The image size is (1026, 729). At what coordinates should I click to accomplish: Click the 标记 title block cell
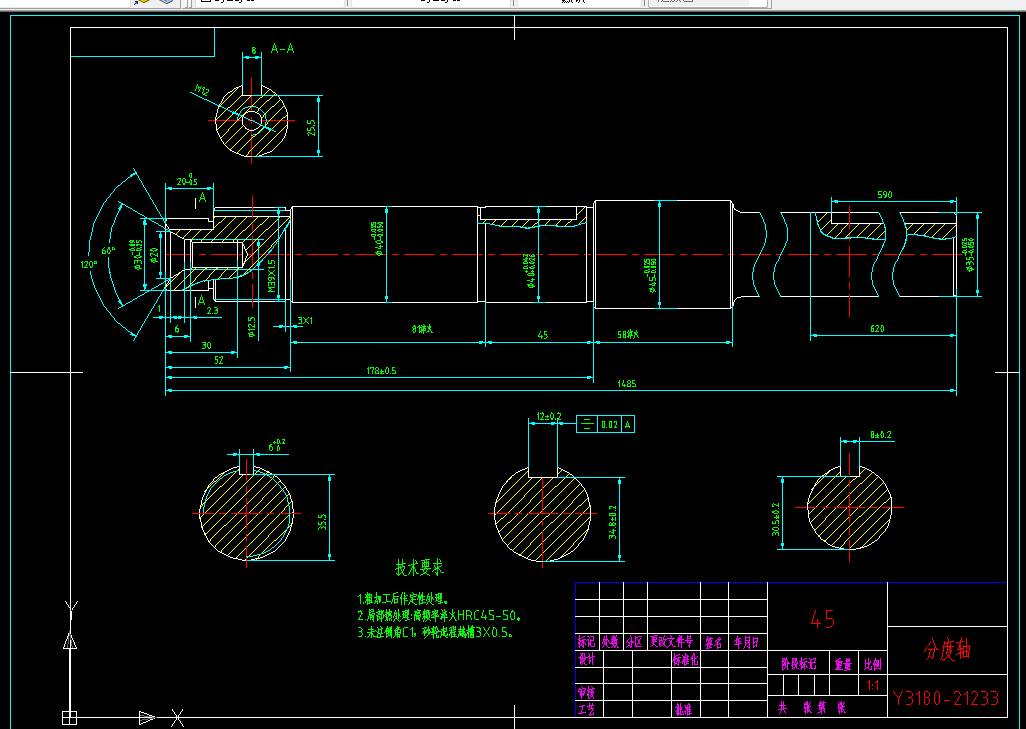point(587,642)
